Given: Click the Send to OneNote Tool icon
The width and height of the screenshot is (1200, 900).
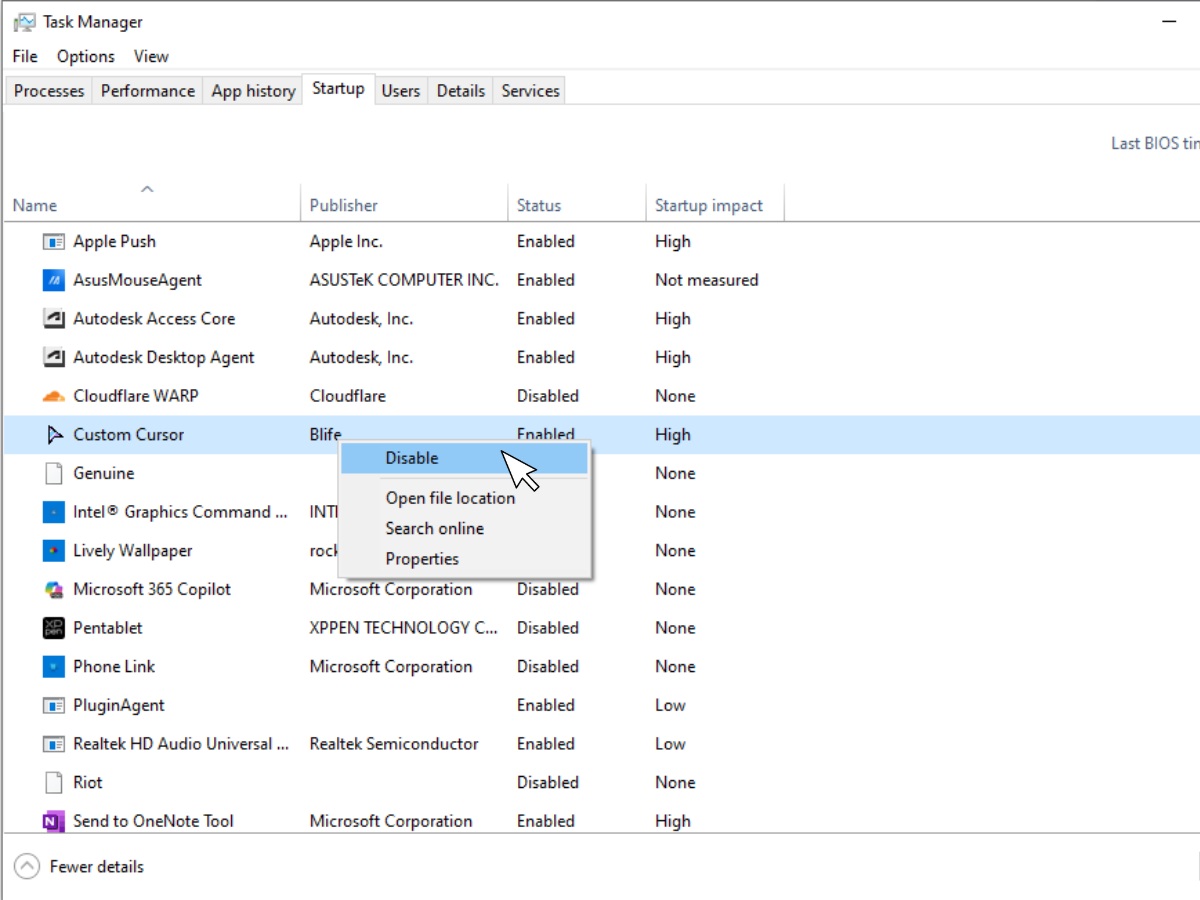Looking at the screenshot, I should [x=54, y=821].
